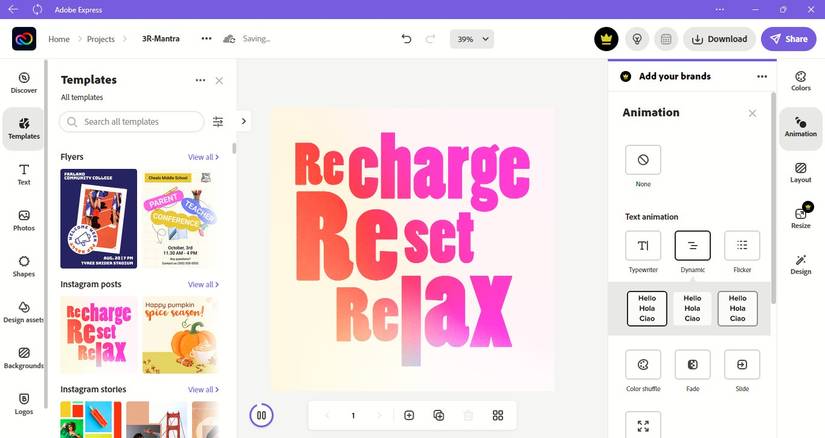Select Fade animation
This screenshot has height=438, width=825.
pos(692,364)
